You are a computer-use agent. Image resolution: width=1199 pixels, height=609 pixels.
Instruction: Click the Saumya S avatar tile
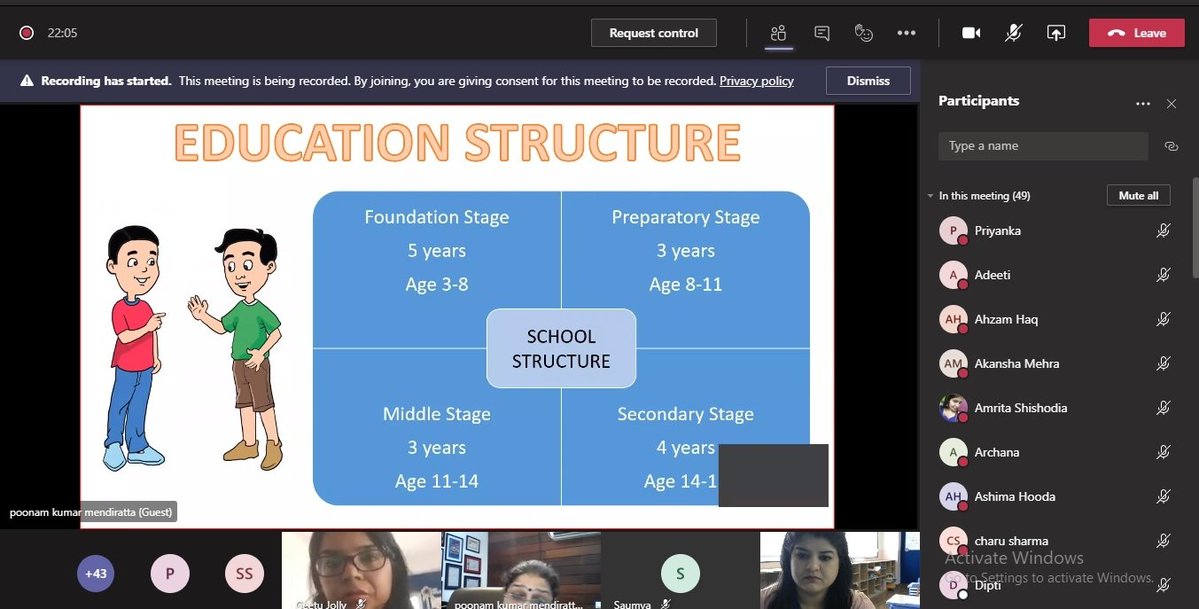[x=680, y=571]
